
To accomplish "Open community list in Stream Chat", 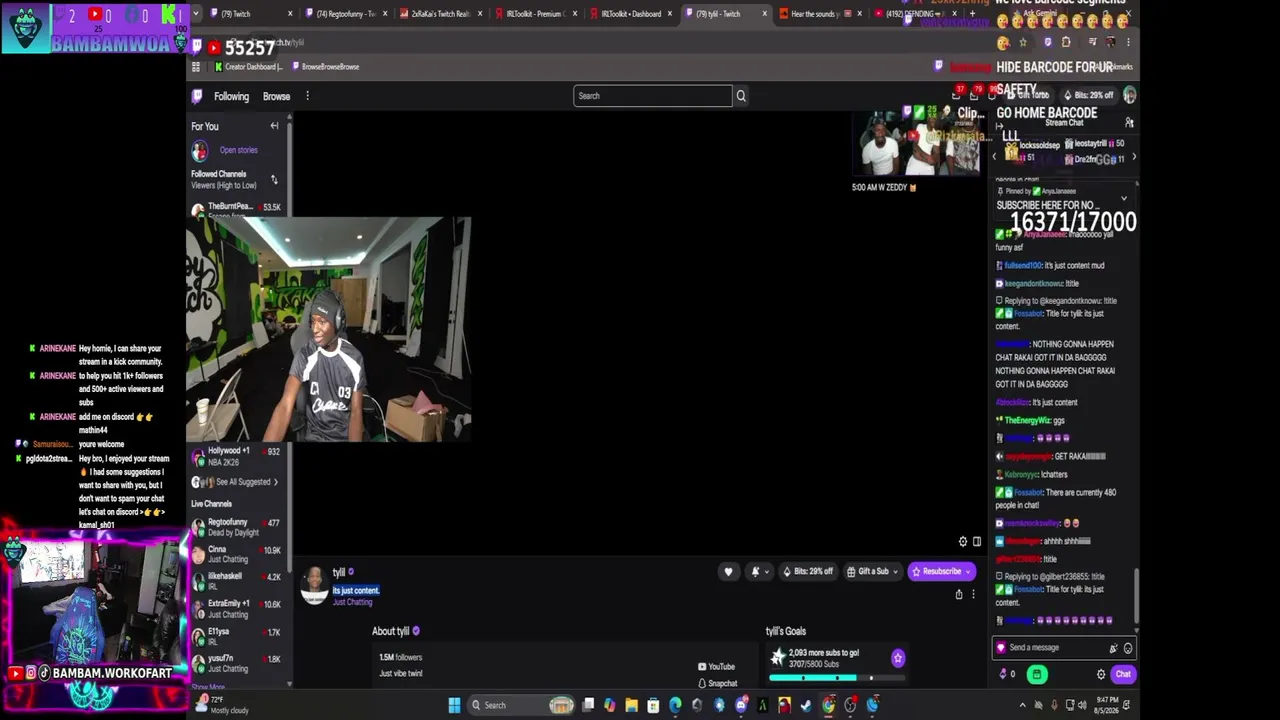I will tap(1129, 123).
